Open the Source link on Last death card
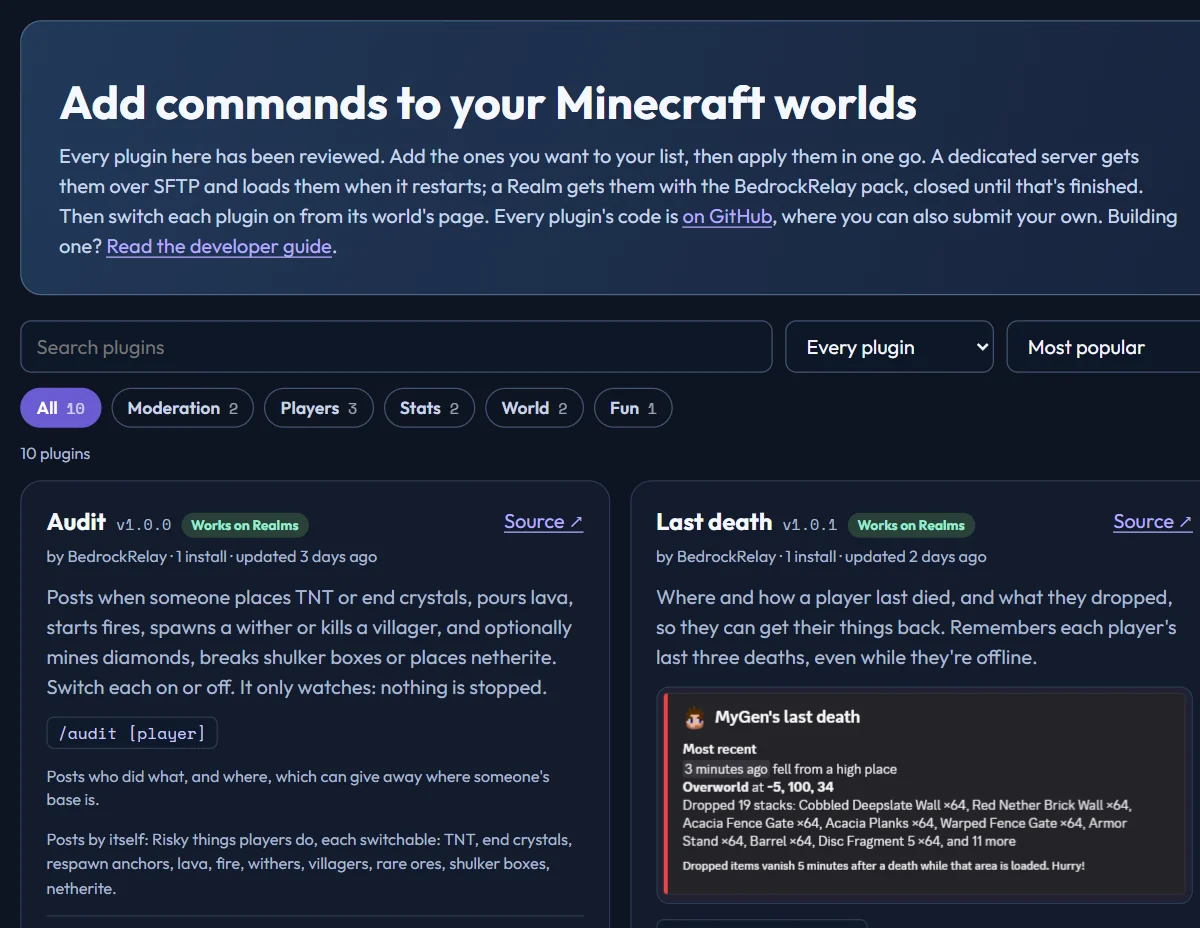The image size is (1200, 928). point(1152,521)
